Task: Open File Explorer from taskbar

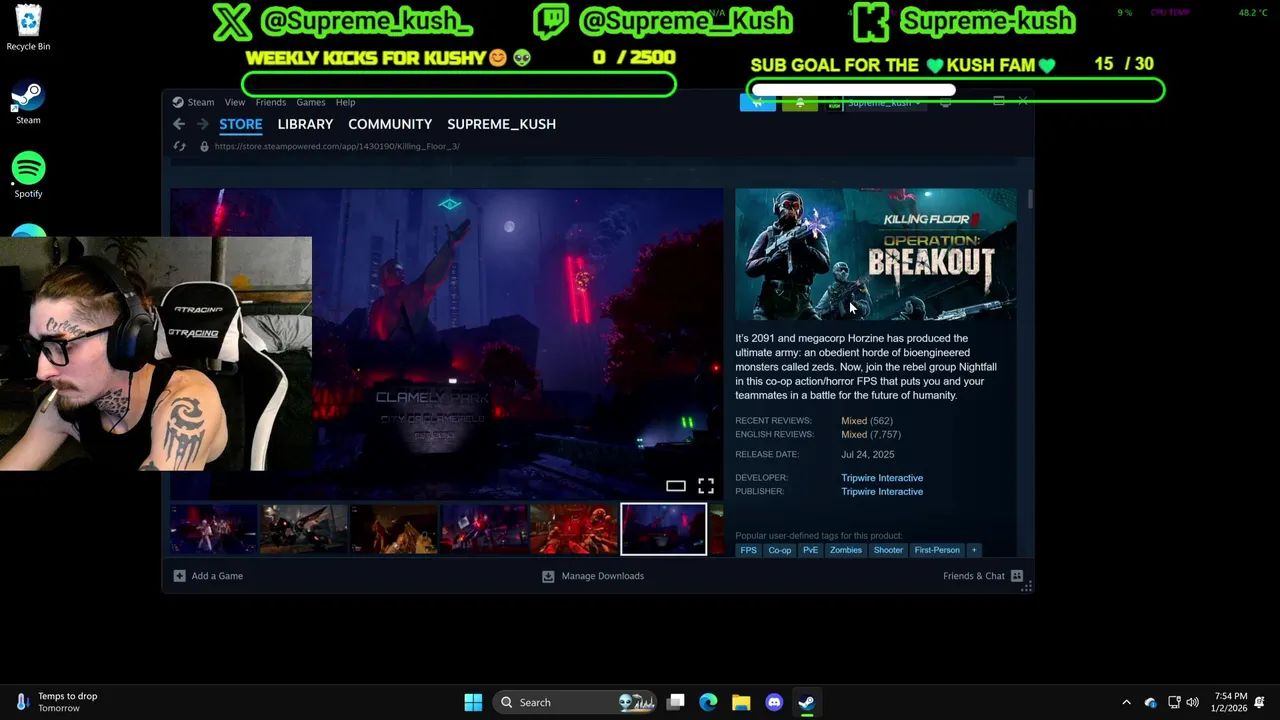Action: tap(741, 702)
